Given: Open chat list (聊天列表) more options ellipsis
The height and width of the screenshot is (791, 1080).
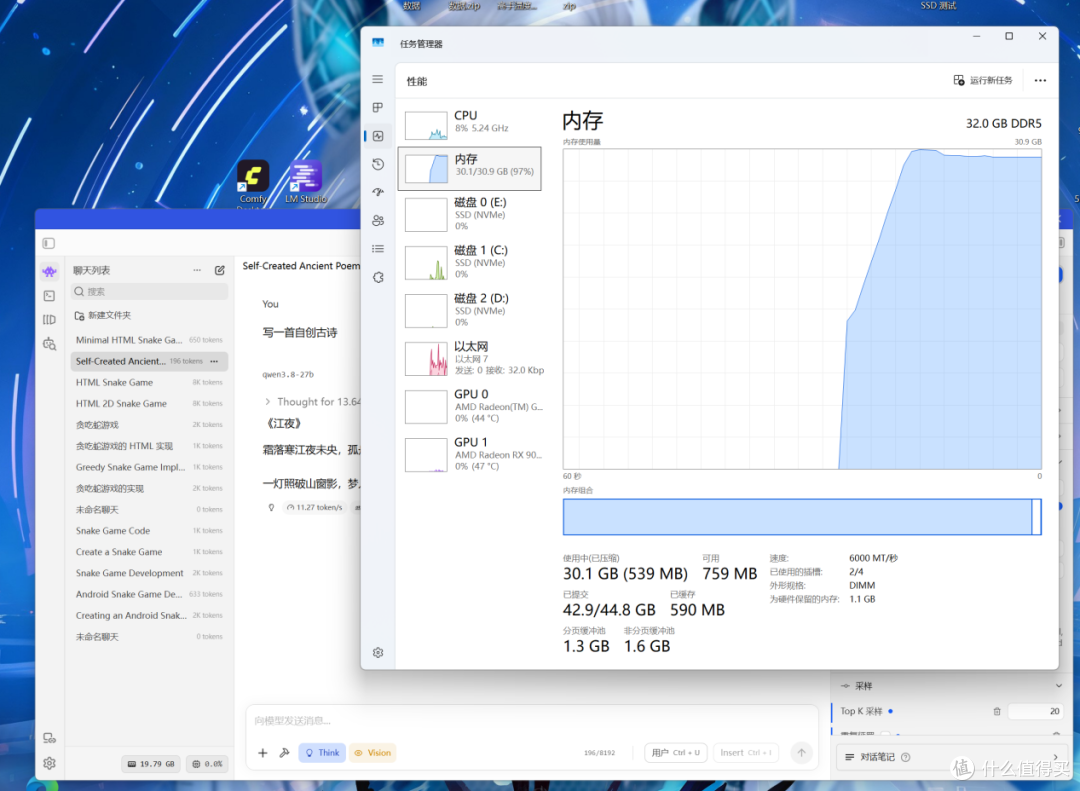Looking at the screenshot, I should [x=197, y=270].
